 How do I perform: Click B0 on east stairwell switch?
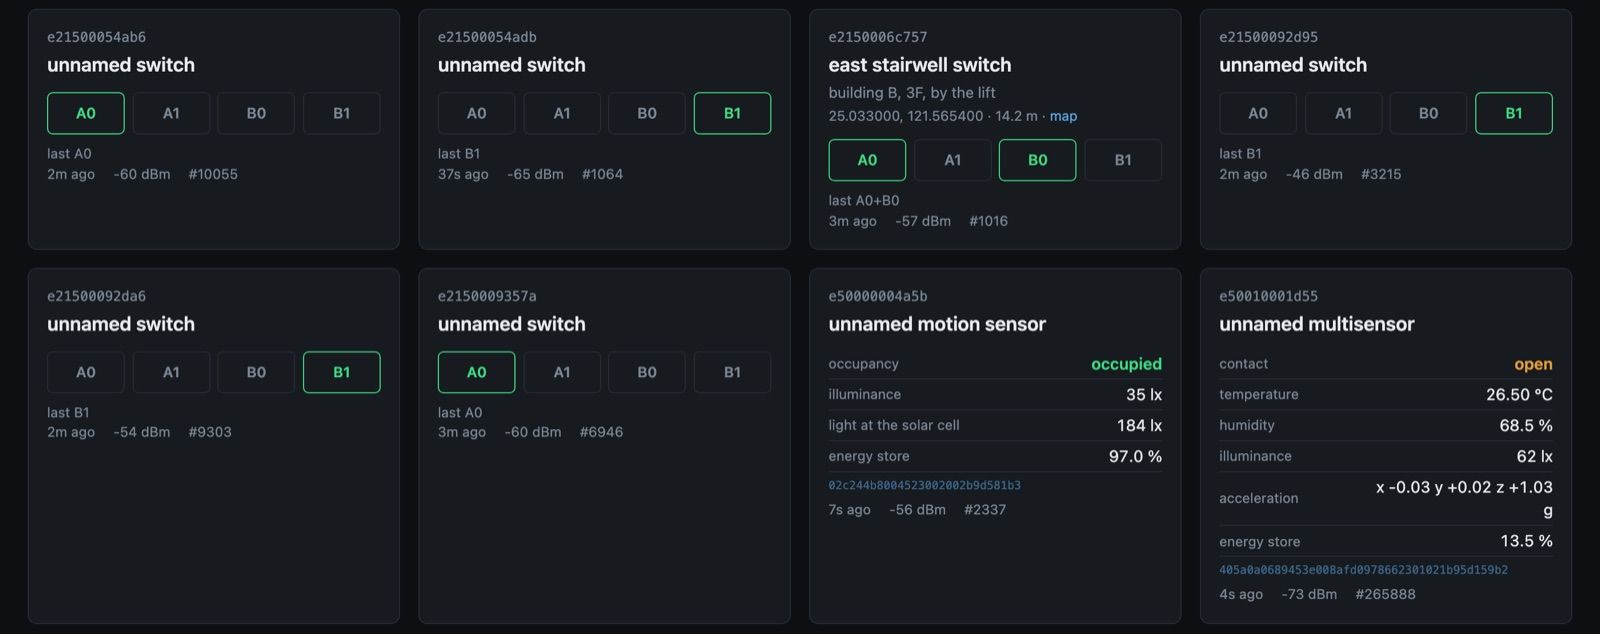1038,160
